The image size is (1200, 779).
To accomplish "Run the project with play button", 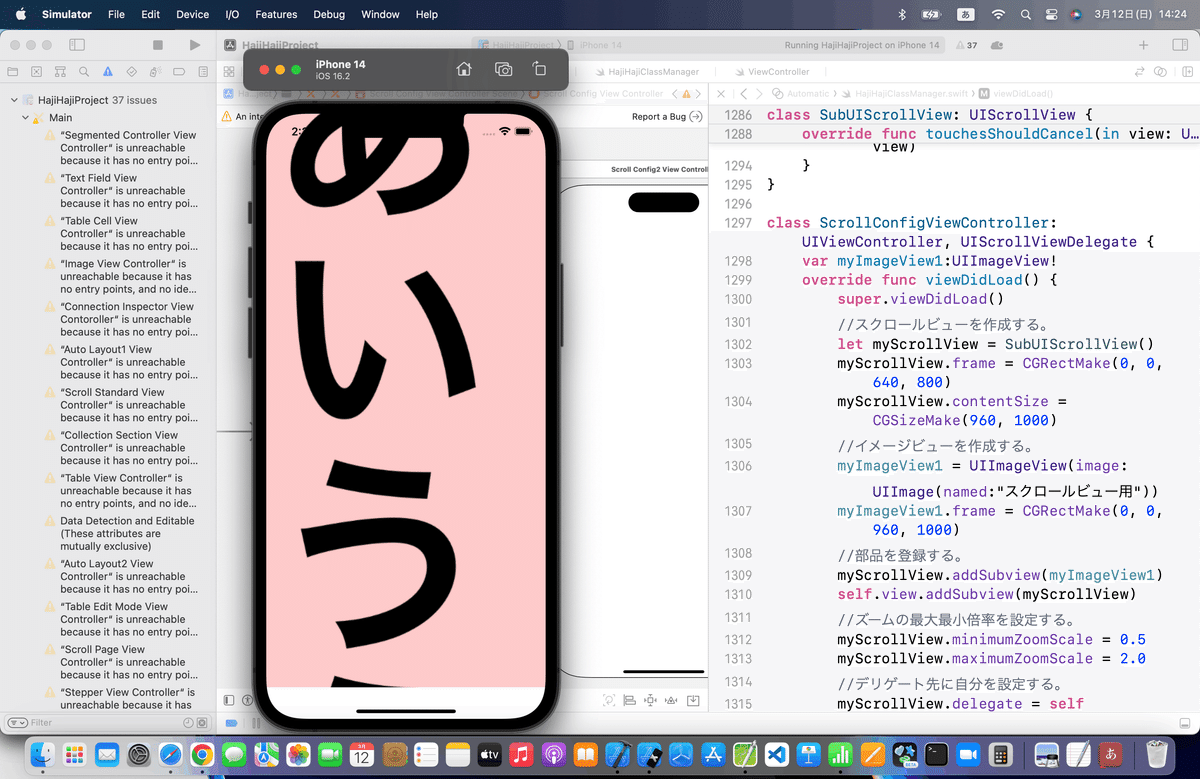I will 194,45.
